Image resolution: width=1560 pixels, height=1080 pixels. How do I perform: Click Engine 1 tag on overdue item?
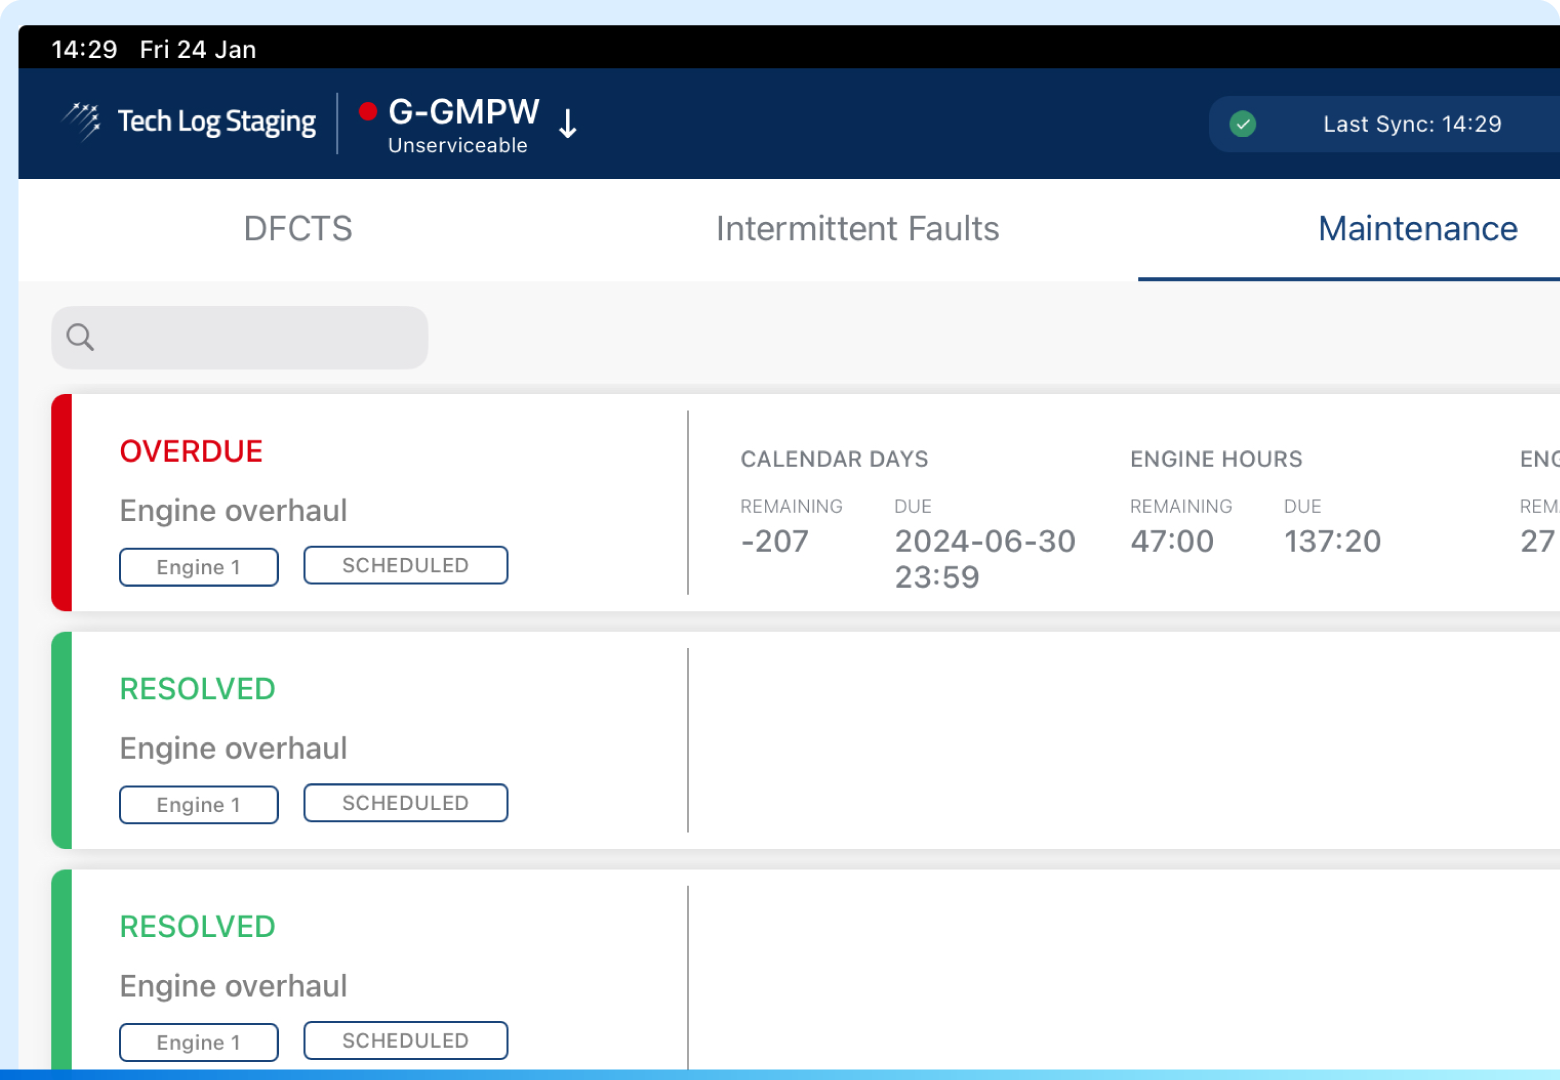click(199, 567)
